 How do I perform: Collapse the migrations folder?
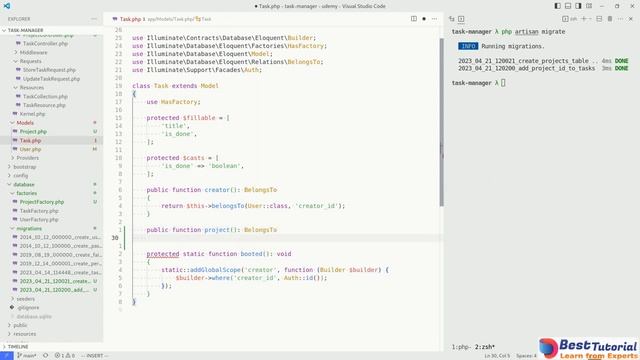(29, 229)
